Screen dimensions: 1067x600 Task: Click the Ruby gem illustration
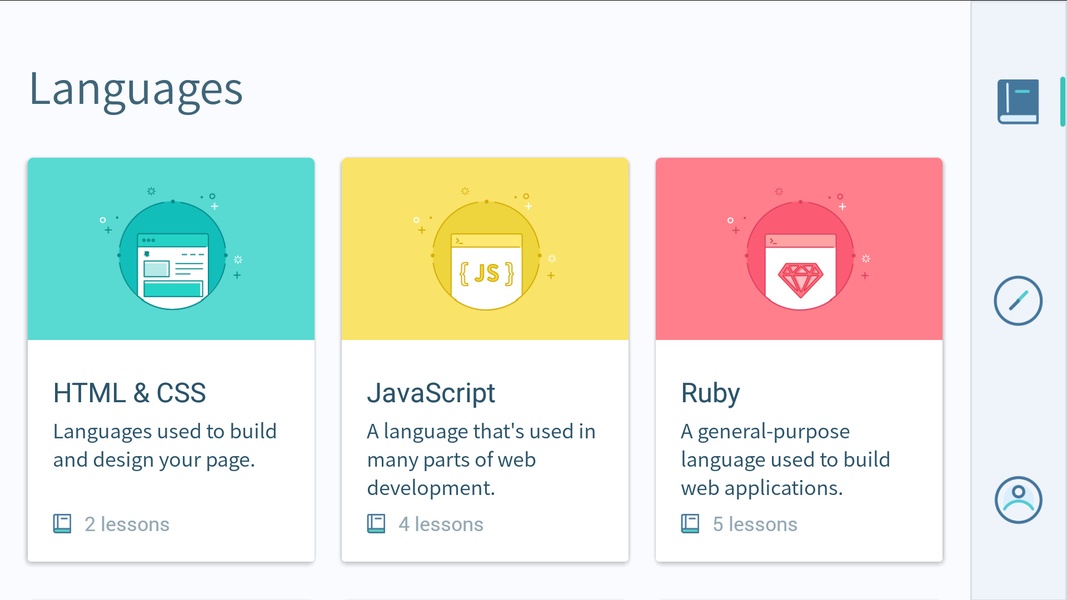pos(800,256)
